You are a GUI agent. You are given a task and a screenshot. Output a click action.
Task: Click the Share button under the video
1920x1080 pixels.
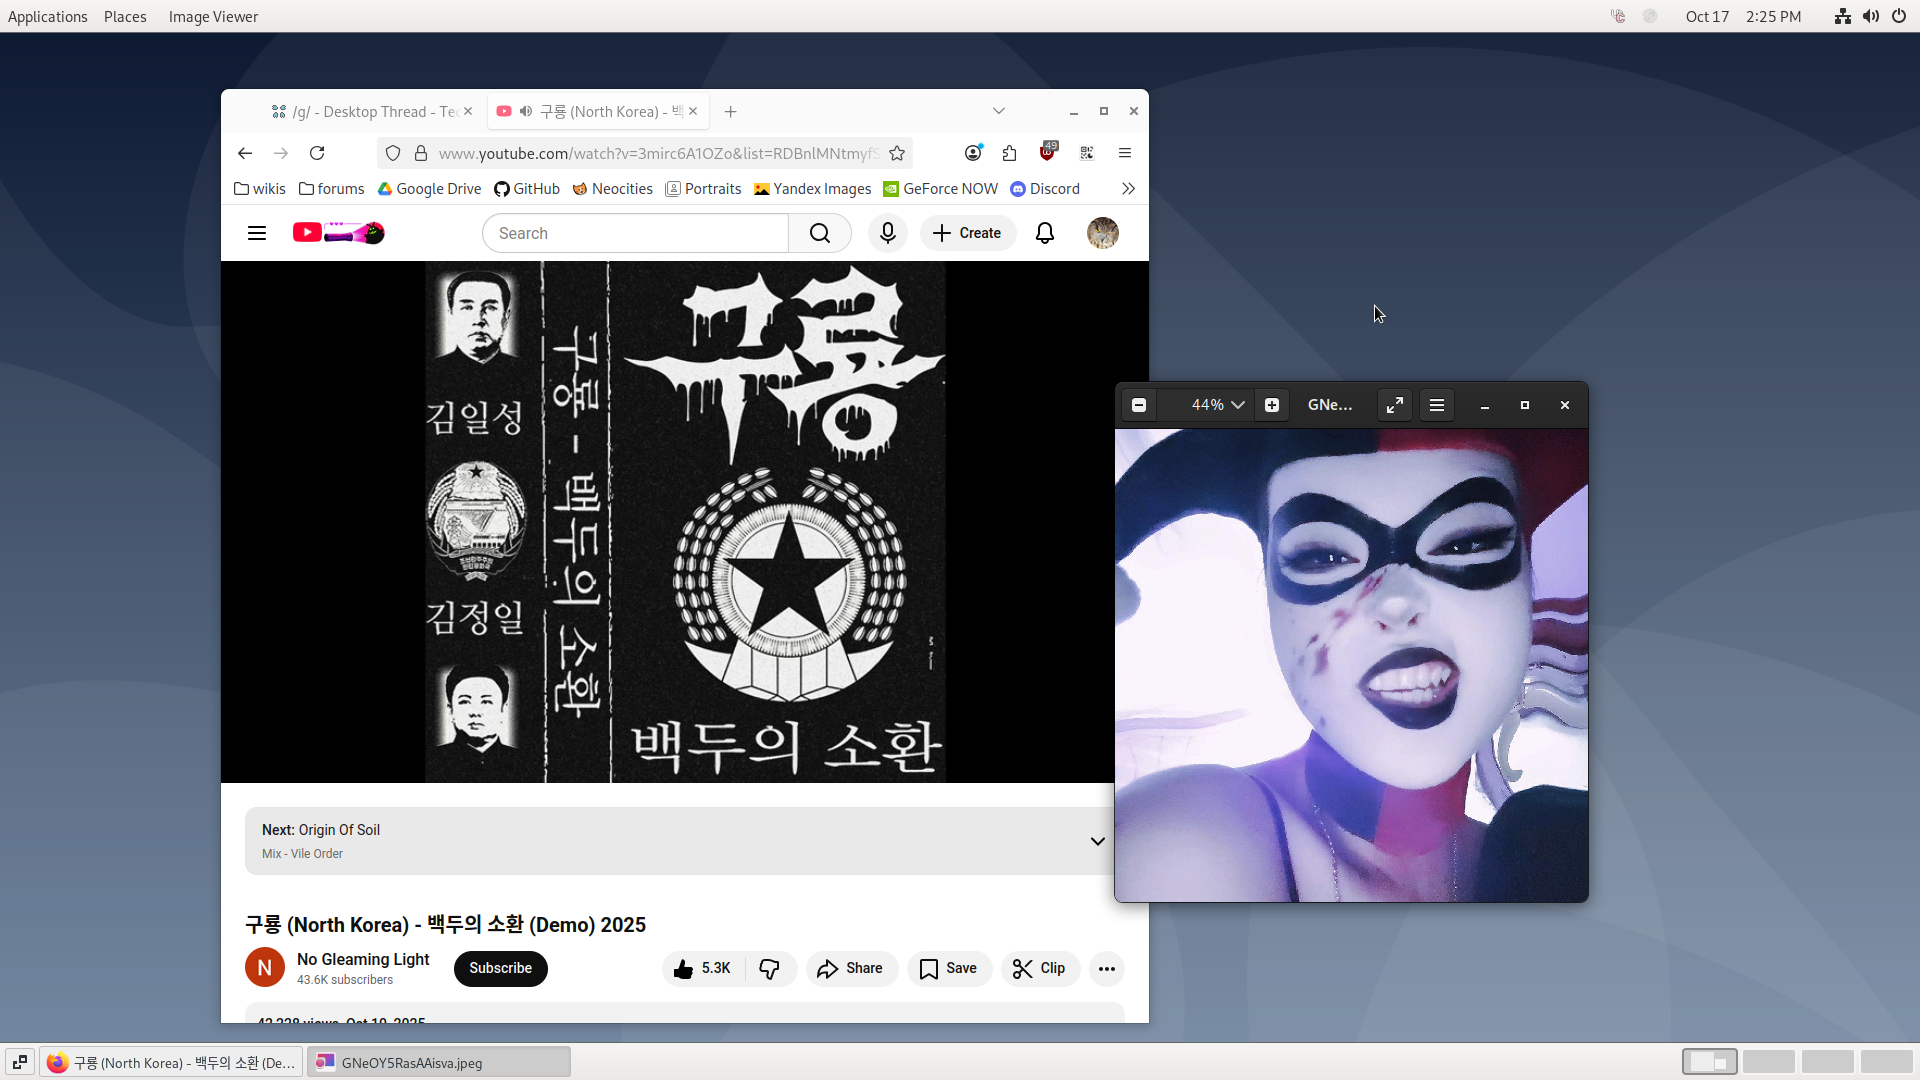click(x=850, y=968)
